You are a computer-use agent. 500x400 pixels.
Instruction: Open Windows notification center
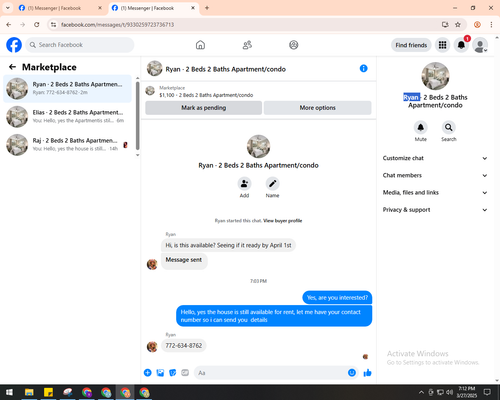coord(487,392)
